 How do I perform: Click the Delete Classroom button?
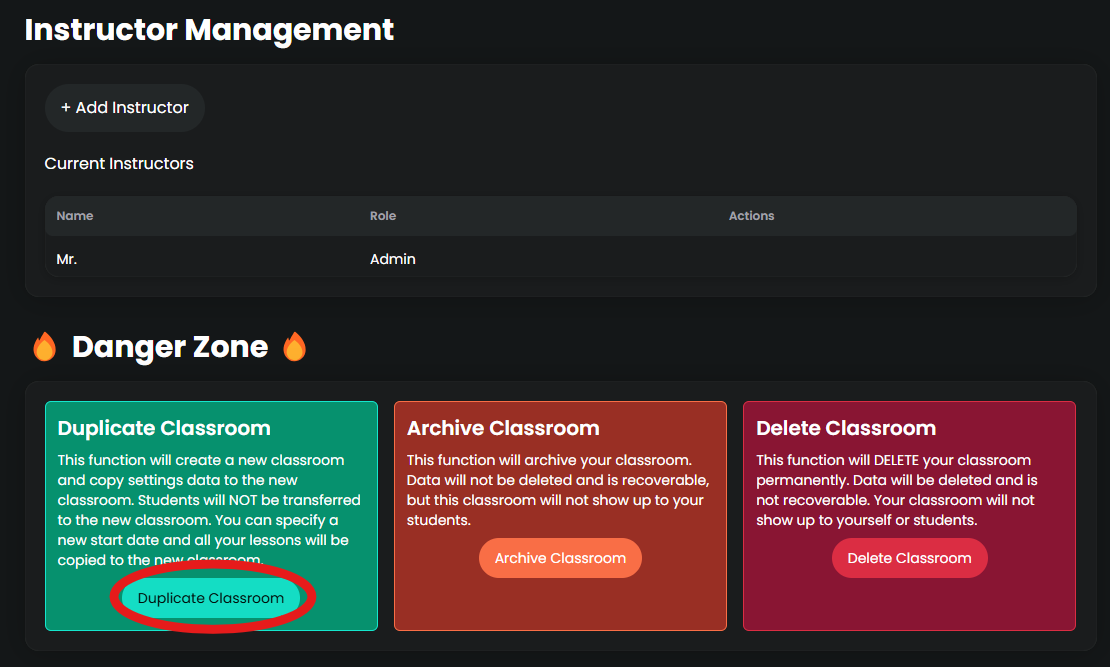[x=909, y=558]
